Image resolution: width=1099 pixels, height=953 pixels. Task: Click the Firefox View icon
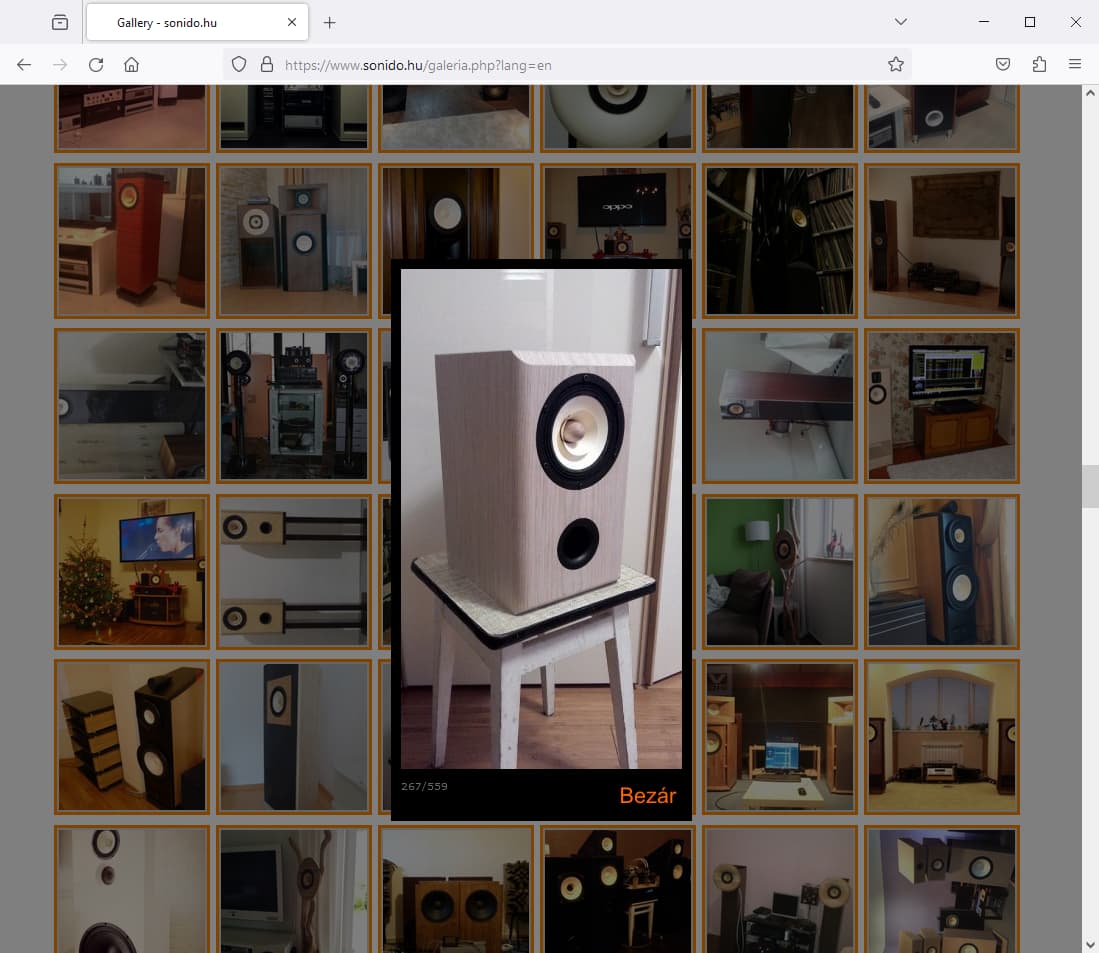(60, 22)
